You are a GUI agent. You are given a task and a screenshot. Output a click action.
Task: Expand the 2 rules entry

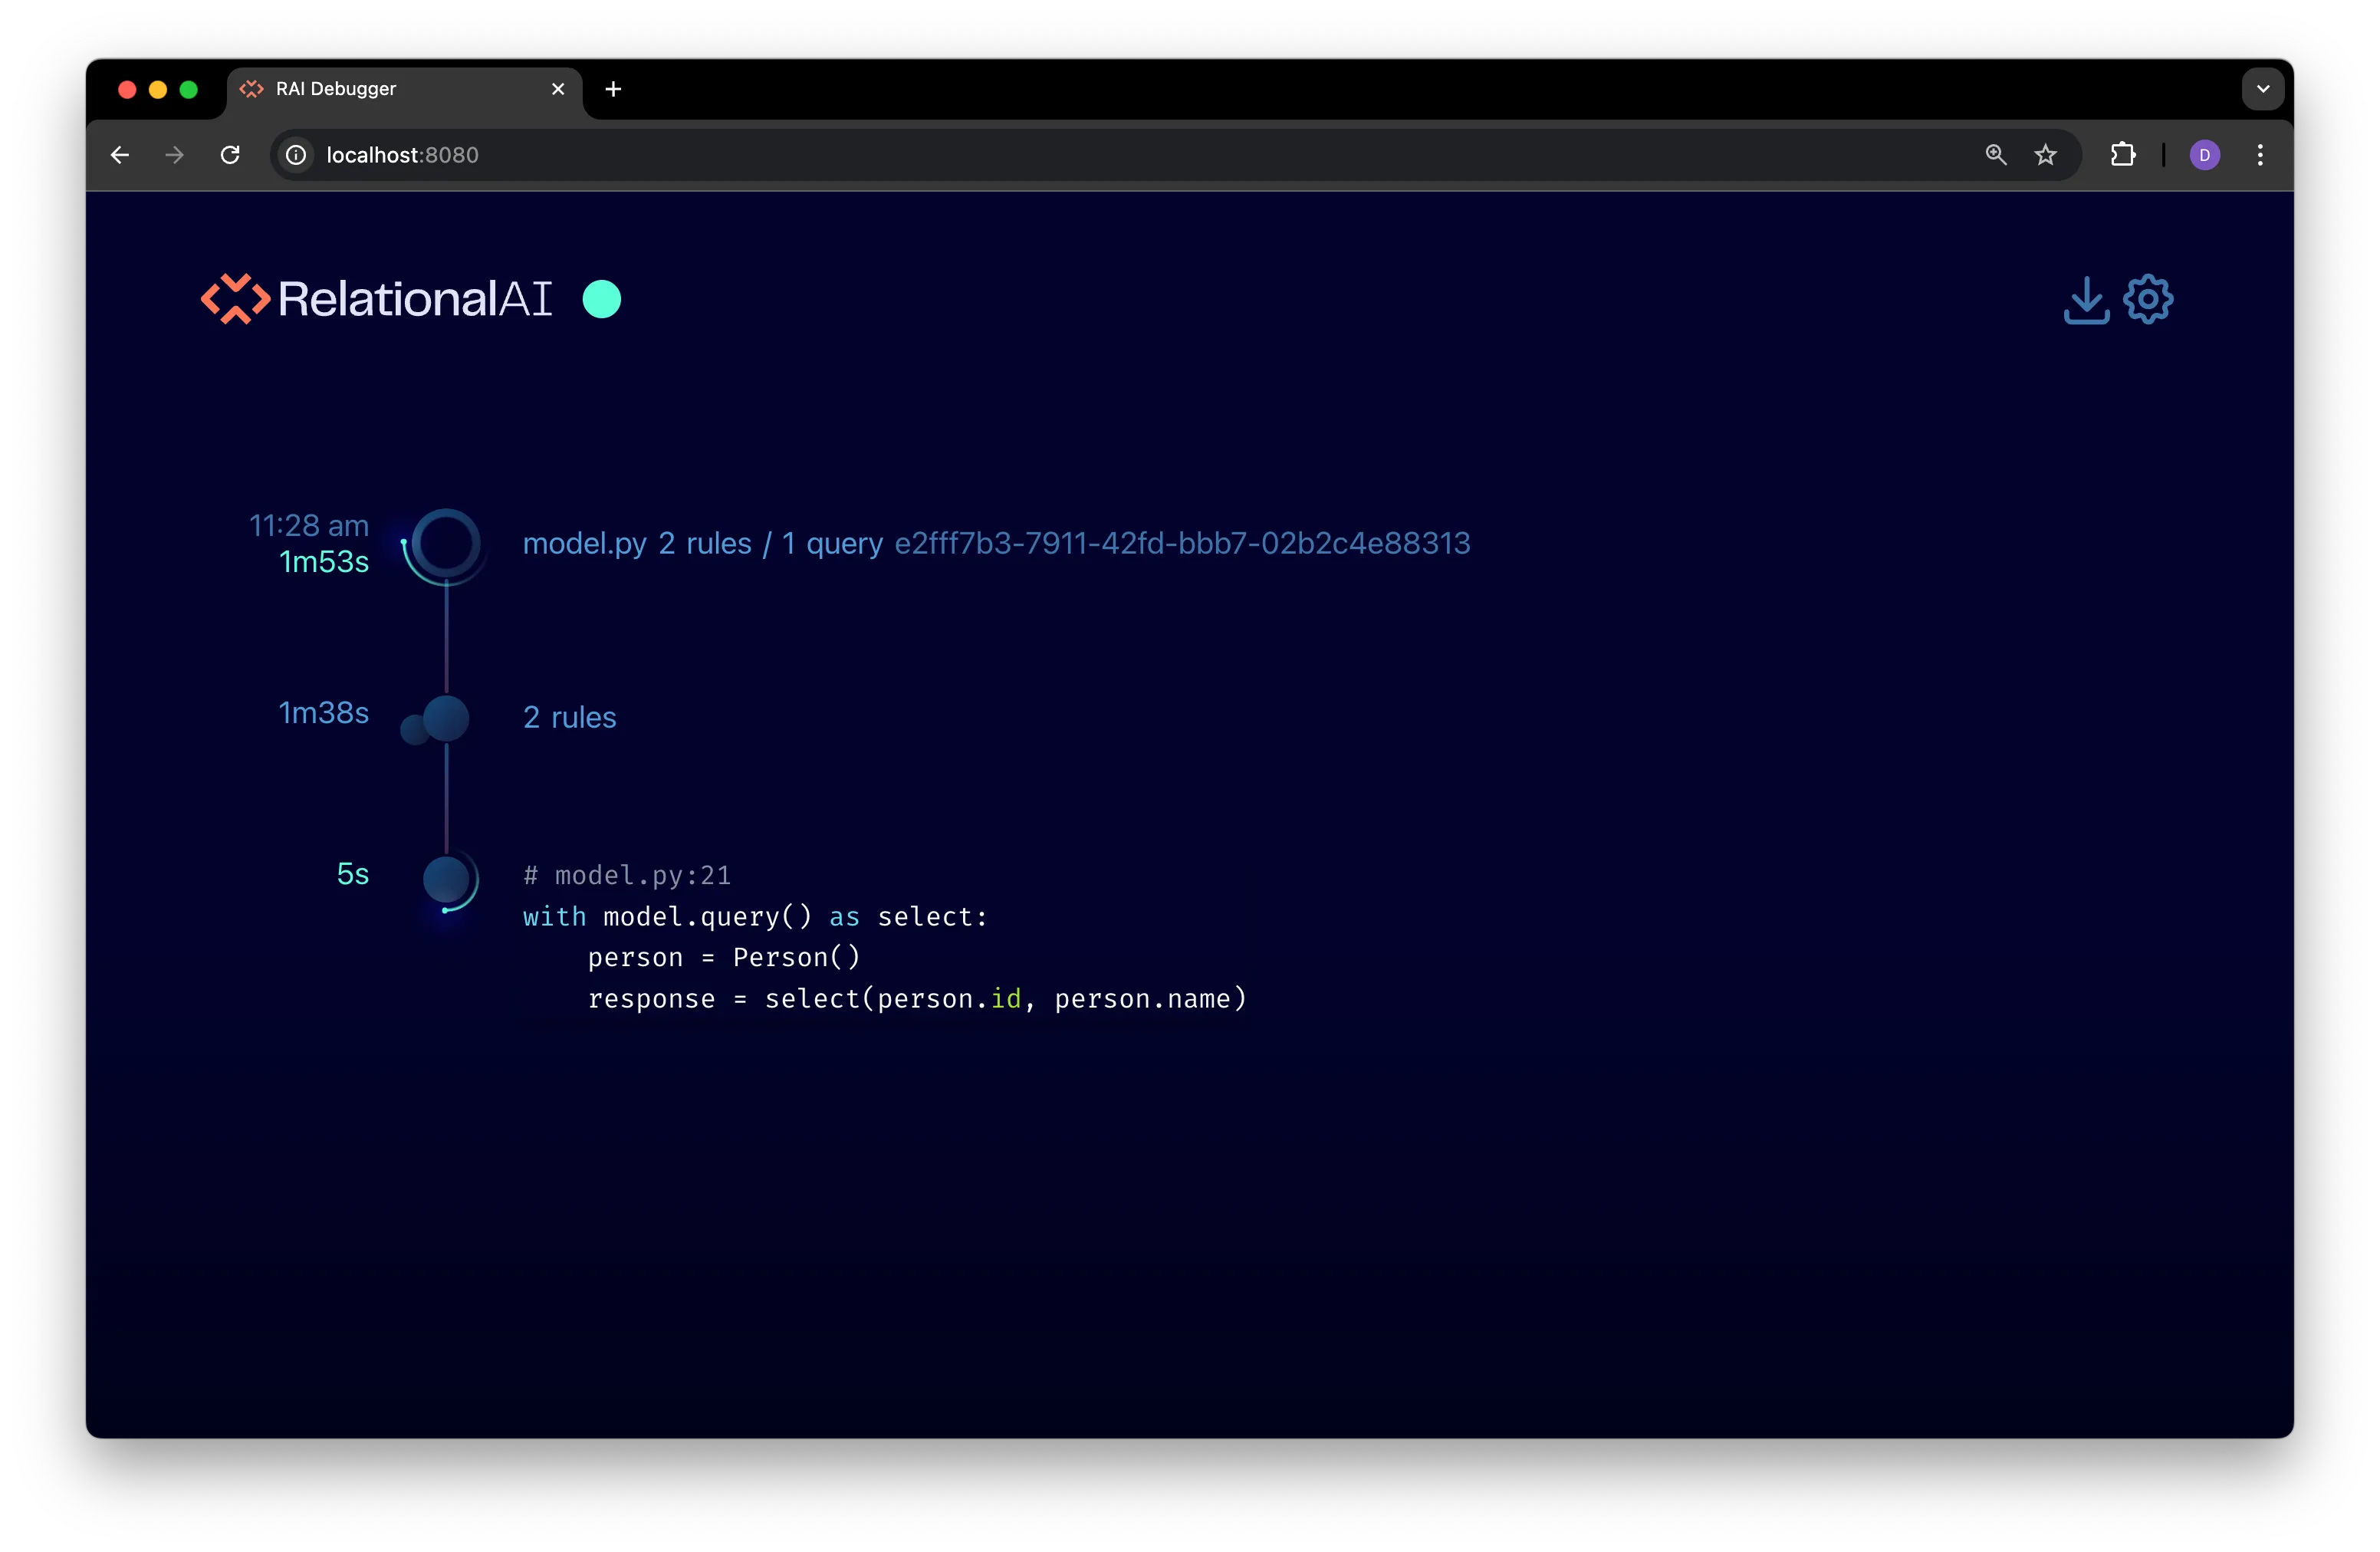pos(569,717)
